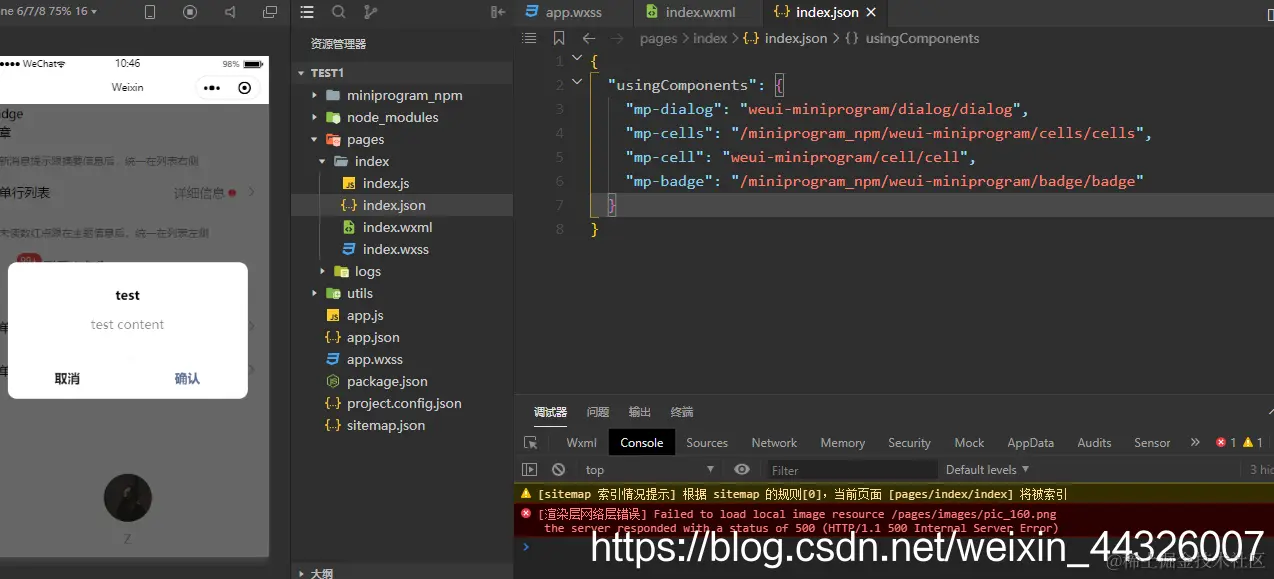1274x579 pixels.
Task: Click the outline list icon in editor toolbar
Action: pos(529,38)
